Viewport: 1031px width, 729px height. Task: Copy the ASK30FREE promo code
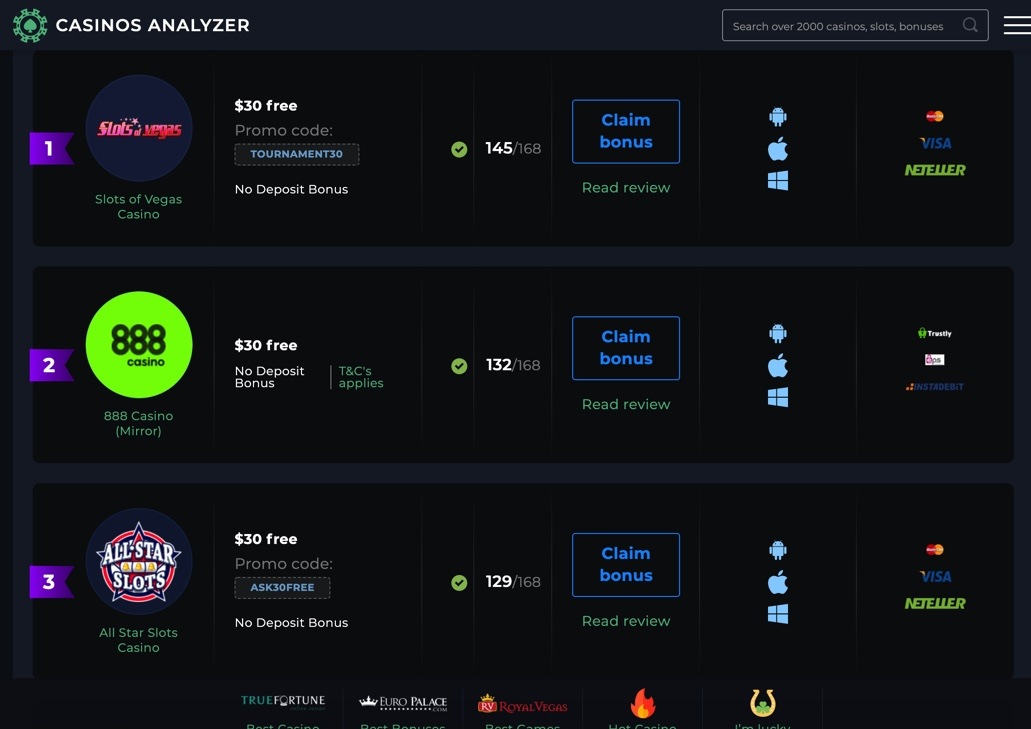(x=283, y=588)
